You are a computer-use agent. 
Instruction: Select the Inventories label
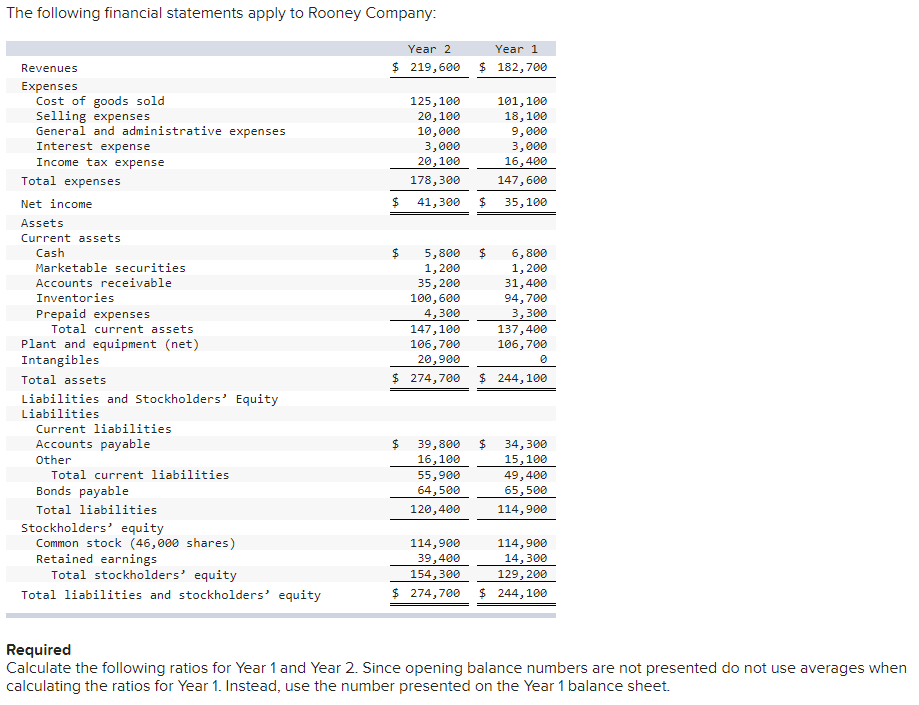pos(75,298)
